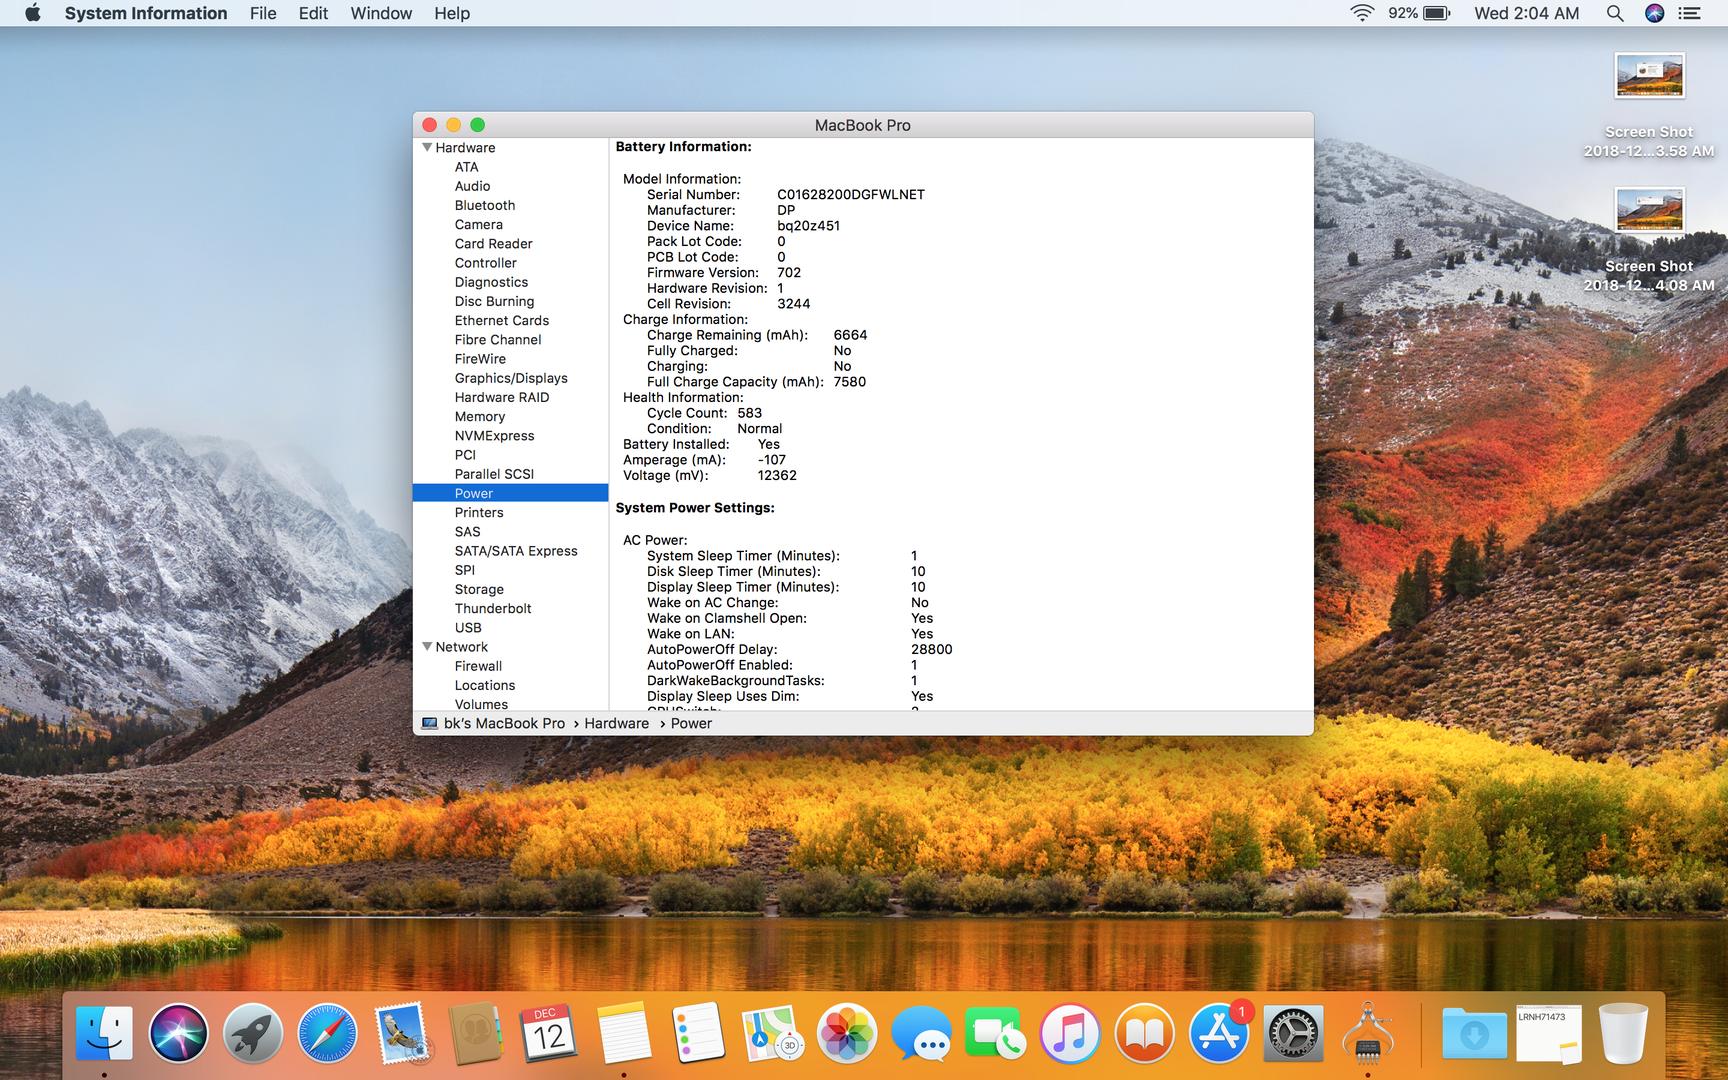Image resolution: width=1728 pixels, height=1080 pixels.
Task: Select Storage in sidebar
Action: coord(478,589)
